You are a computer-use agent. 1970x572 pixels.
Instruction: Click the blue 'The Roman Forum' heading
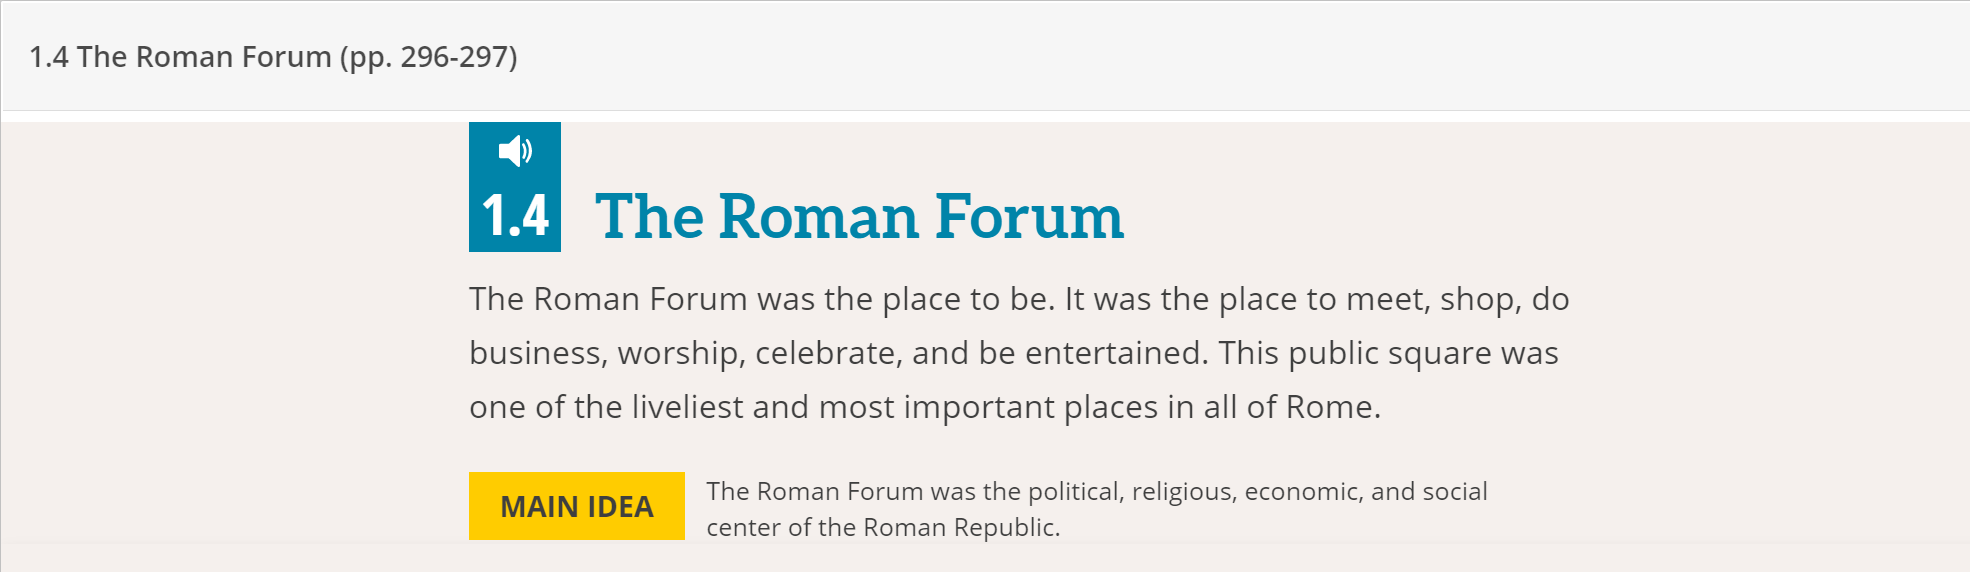[x=859, y=217]
